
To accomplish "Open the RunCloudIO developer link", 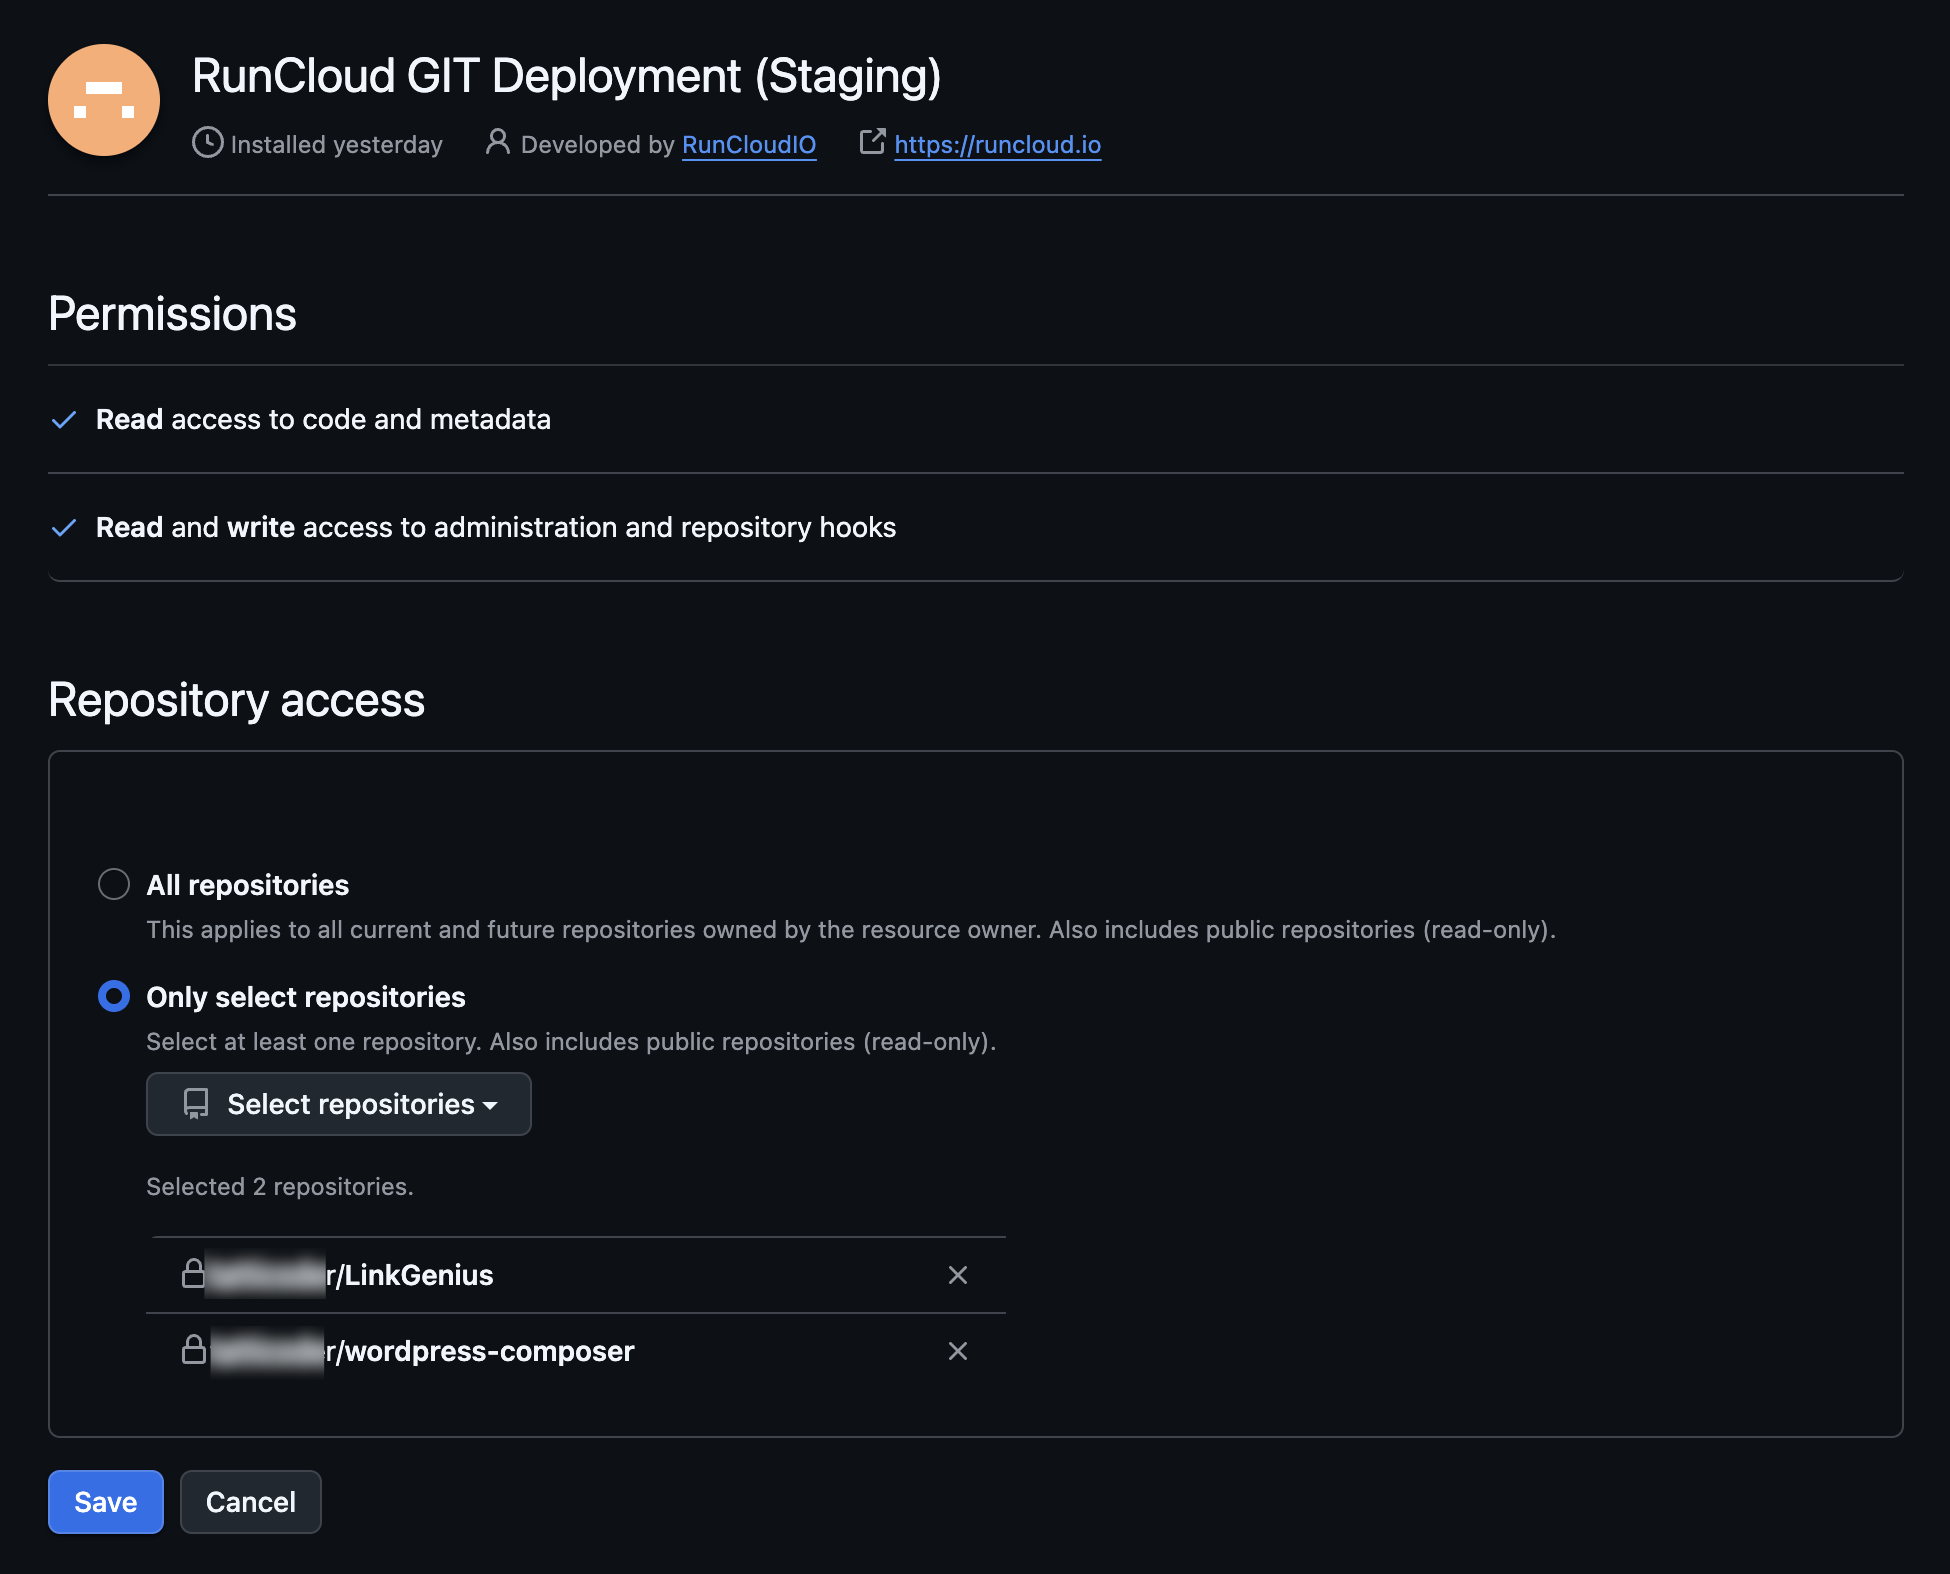I will [x=749, y=145].
